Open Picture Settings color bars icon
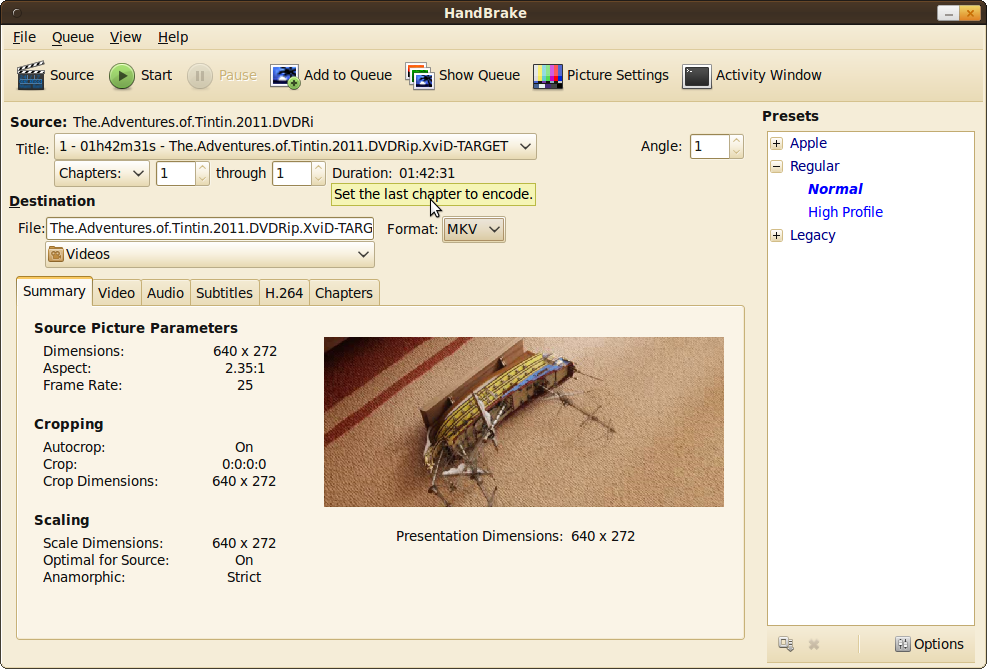Viewport: 987px width, 669px height. point(548,76)
